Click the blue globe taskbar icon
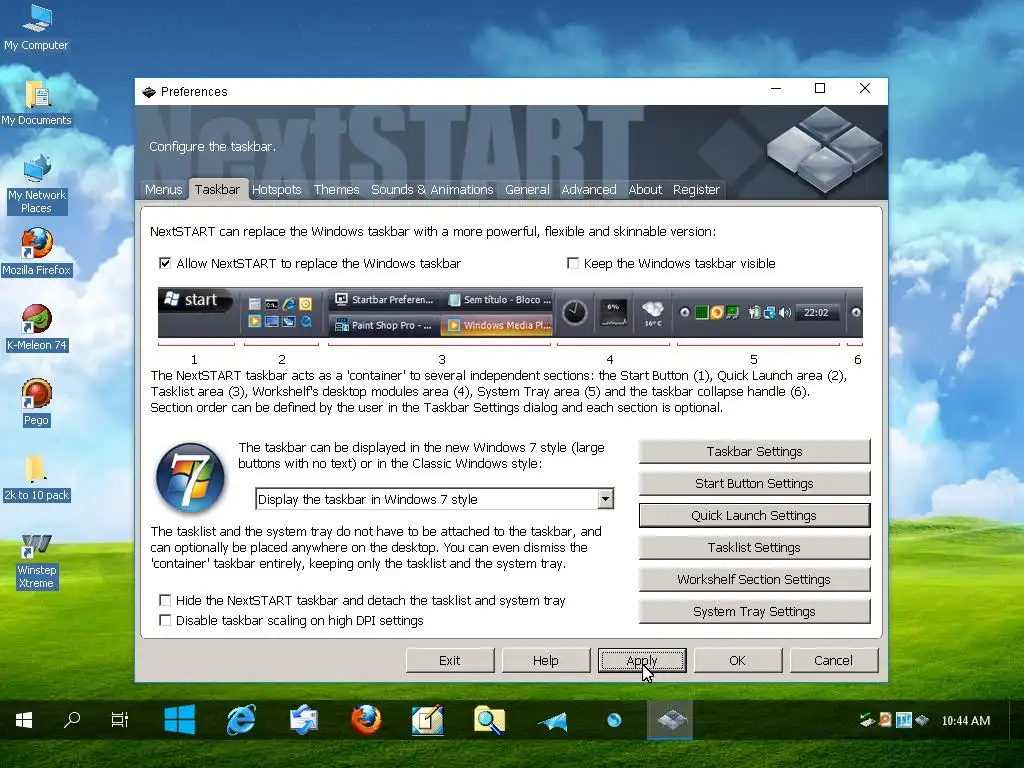 [x=614, y=720]
